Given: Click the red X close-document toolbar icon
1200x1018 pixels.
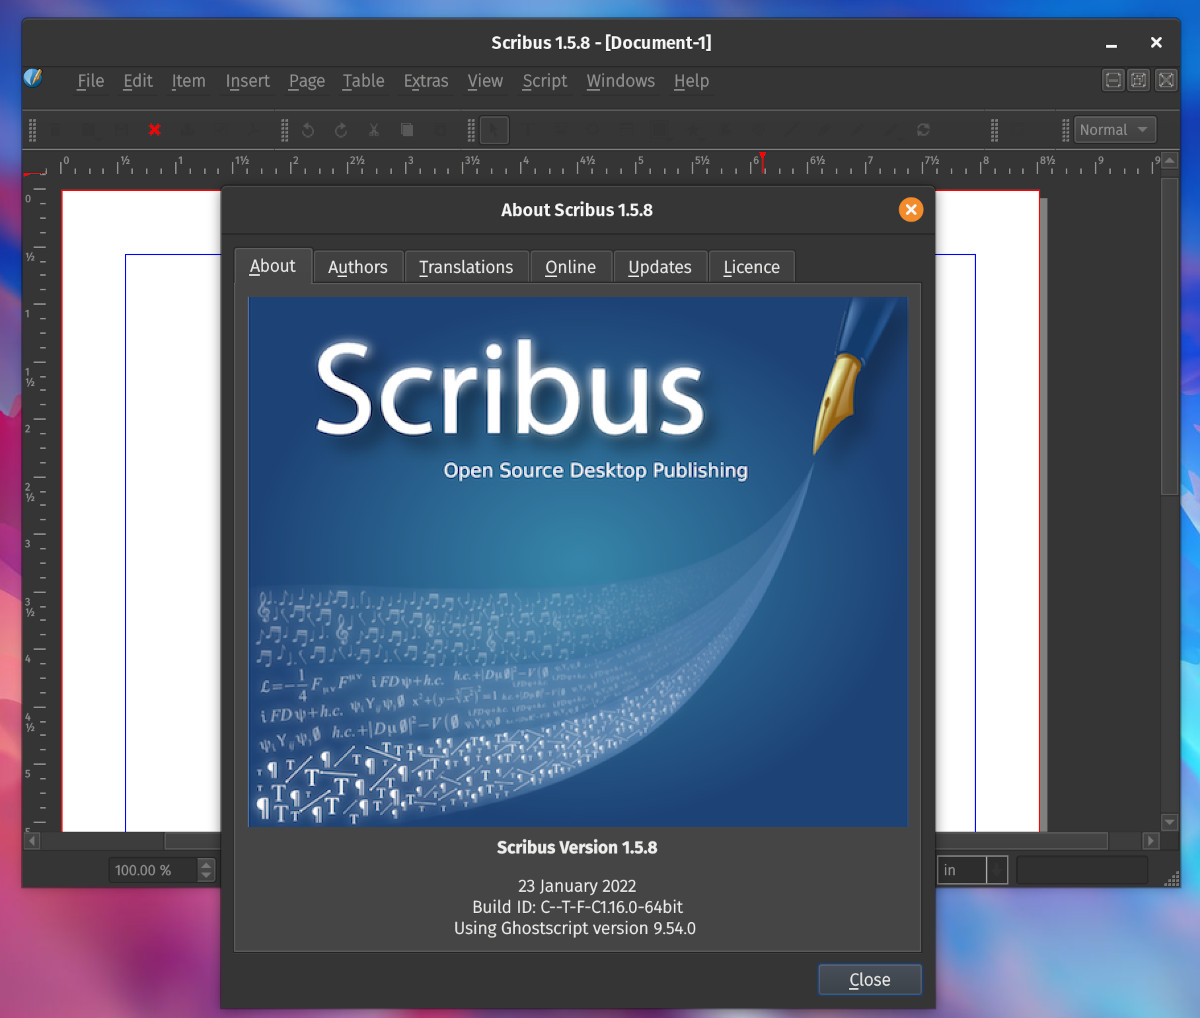Looking at the screenshot, I should [x=154, y=130].
